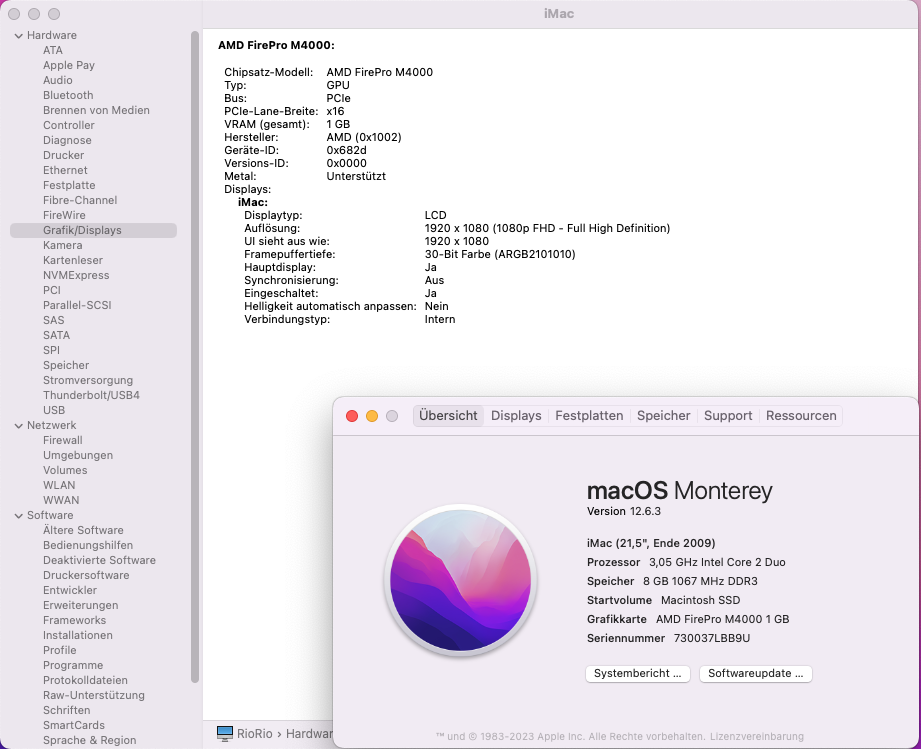Select Parallel-SCSI in the sidebar
Viewport: 921px width, 749px height.
tap(77, 305)
